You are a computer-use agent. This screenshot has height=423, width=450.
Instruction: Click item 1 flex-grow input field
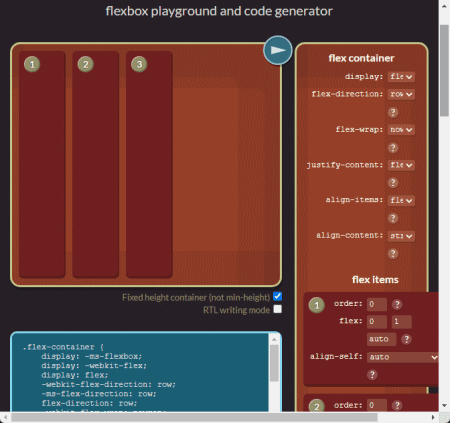point(377,321)
